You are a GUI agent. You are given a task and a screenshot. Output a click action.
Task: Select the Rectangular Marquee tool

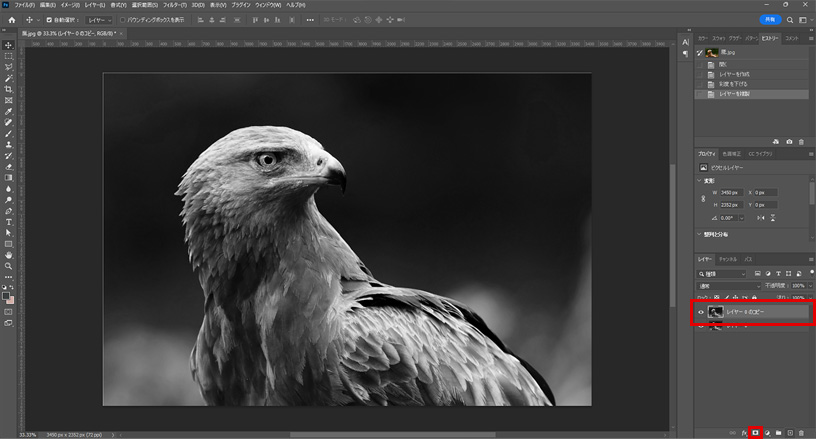click(x=8, y=56)
